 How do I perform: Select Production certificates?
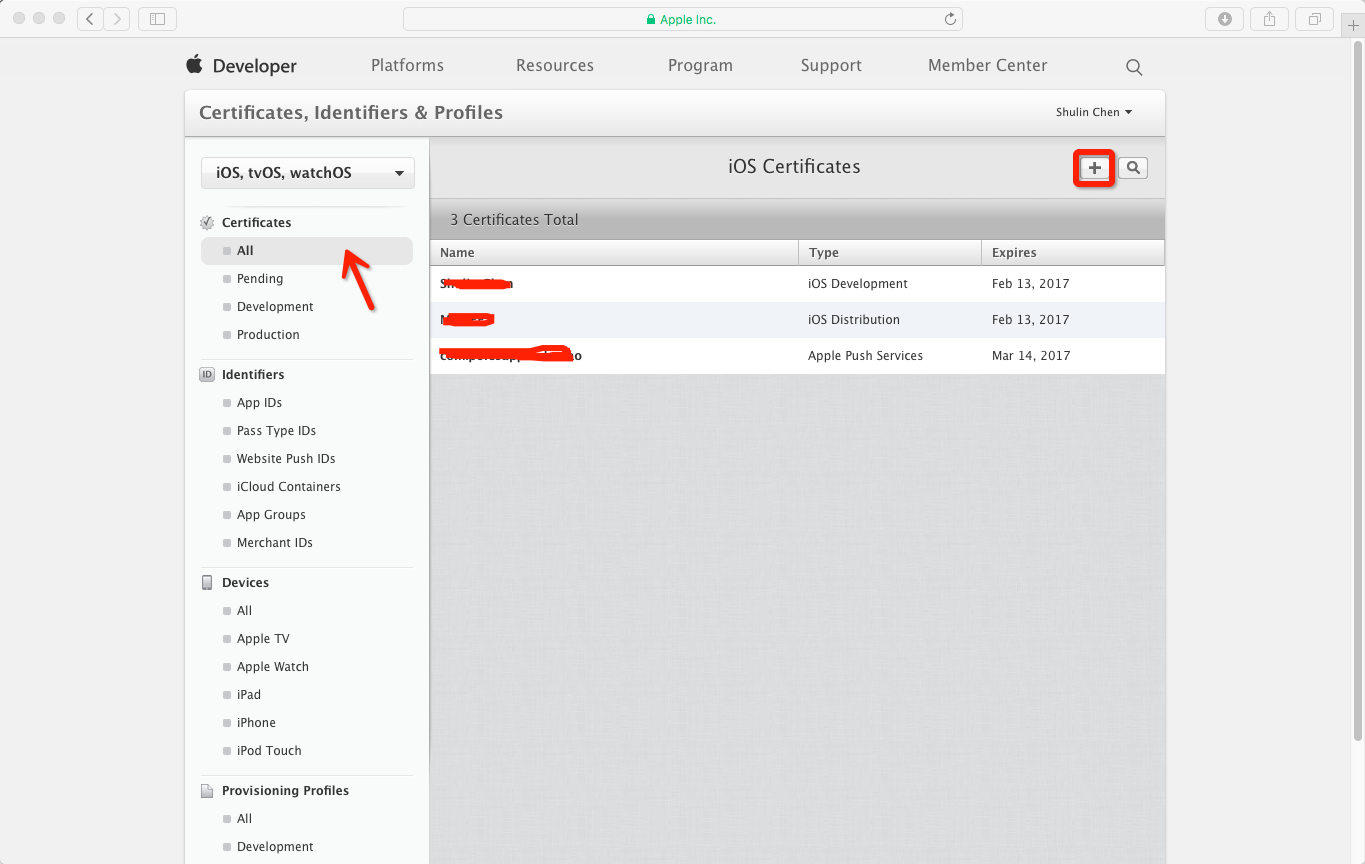pos(268,335)
